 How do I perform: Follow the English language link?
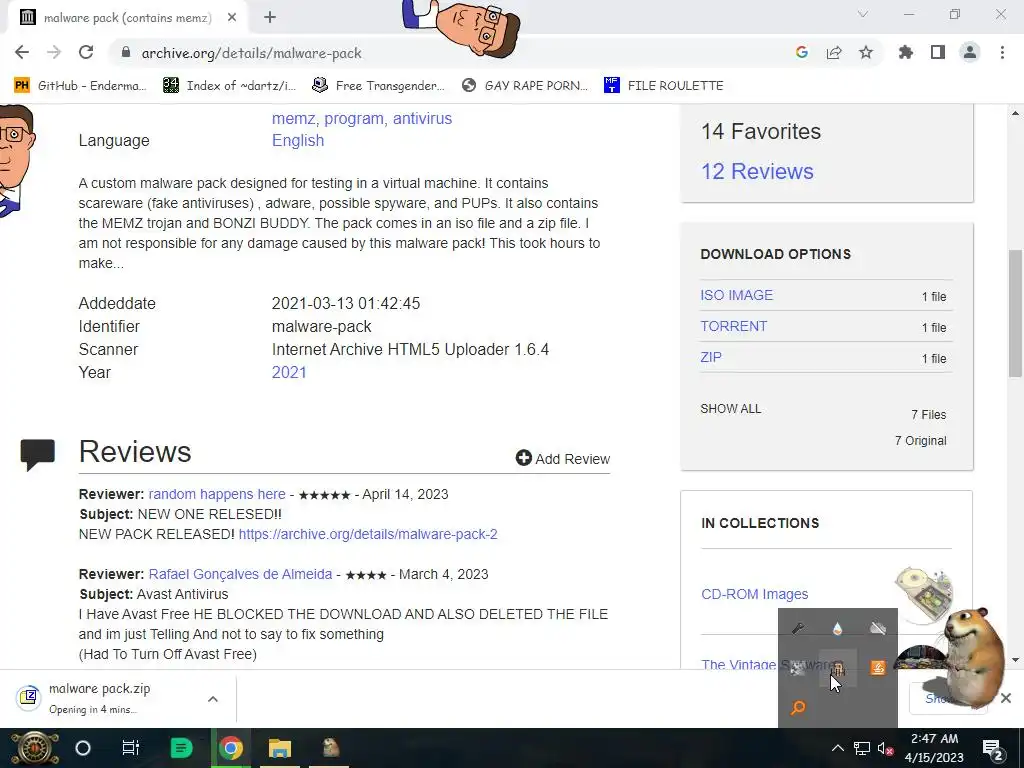[x=298, y=140]
